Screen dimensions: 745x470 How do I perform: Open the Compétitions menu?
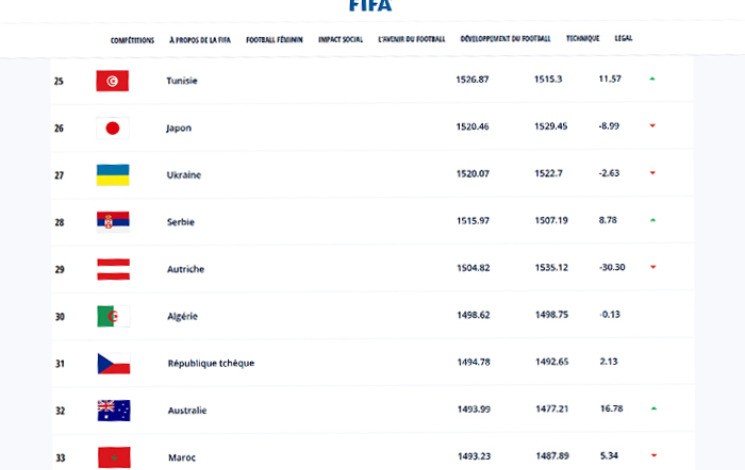click(133, 40)
